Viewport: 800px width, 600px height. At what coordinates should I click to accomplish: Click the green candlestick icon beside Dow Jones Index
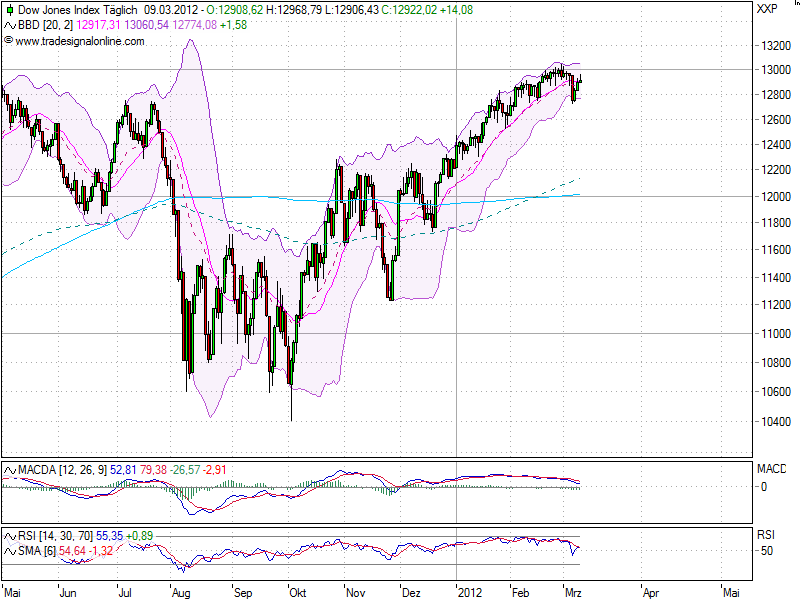[x=10, y=10]
